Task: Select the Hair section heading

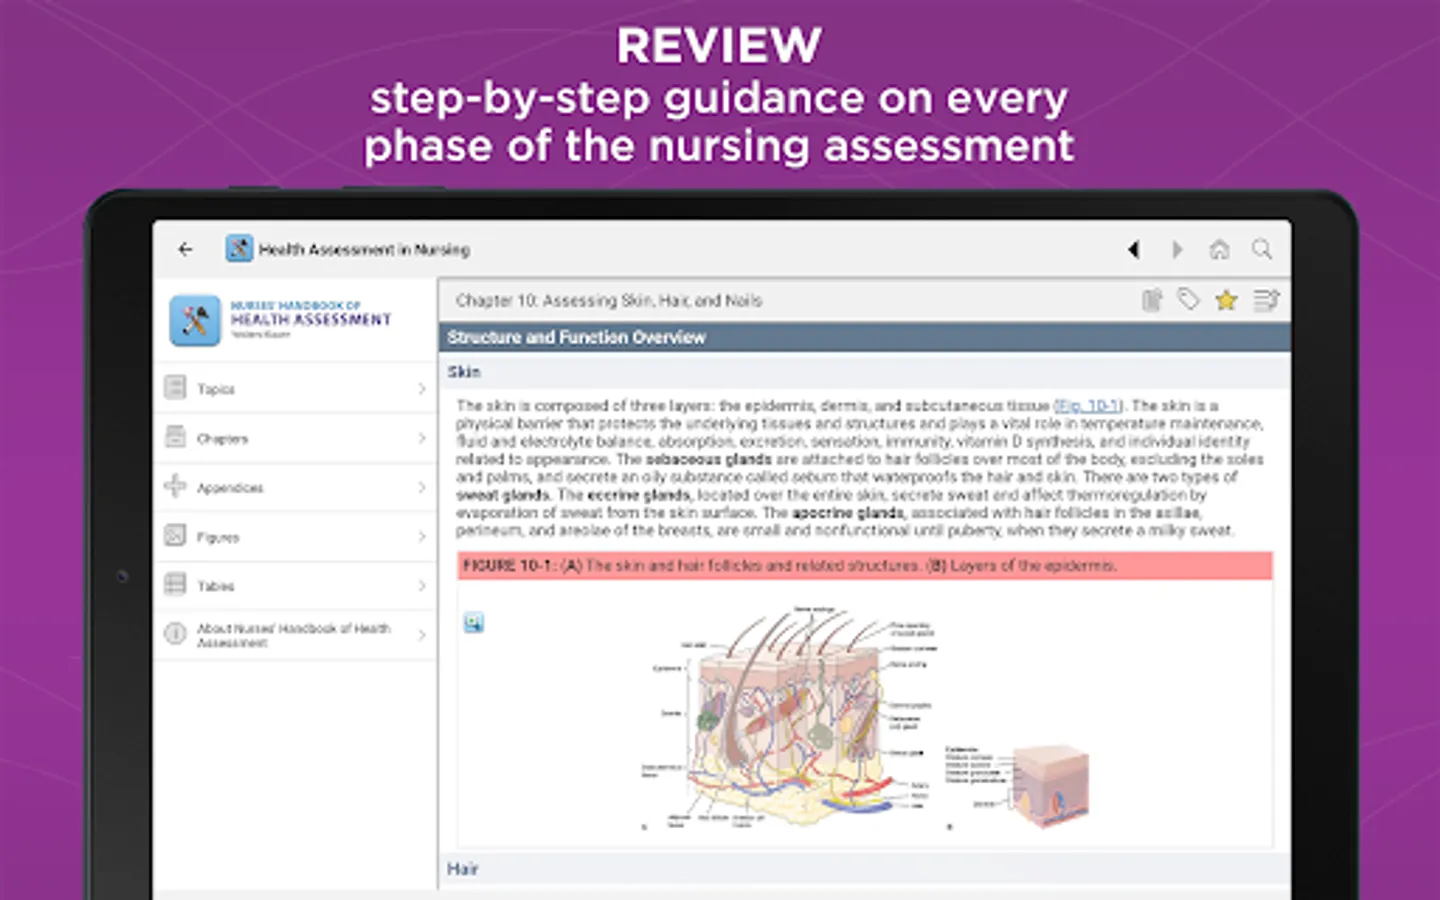Action: coord(463,869)
